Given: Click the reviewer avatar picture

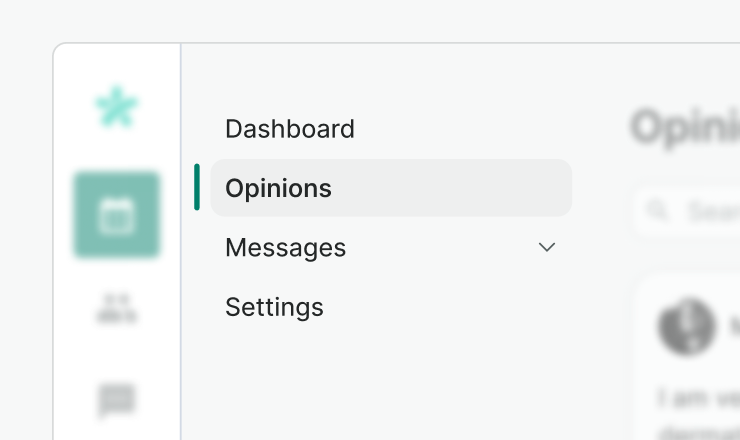Looking at the screenshot, I should coord(686,327).
